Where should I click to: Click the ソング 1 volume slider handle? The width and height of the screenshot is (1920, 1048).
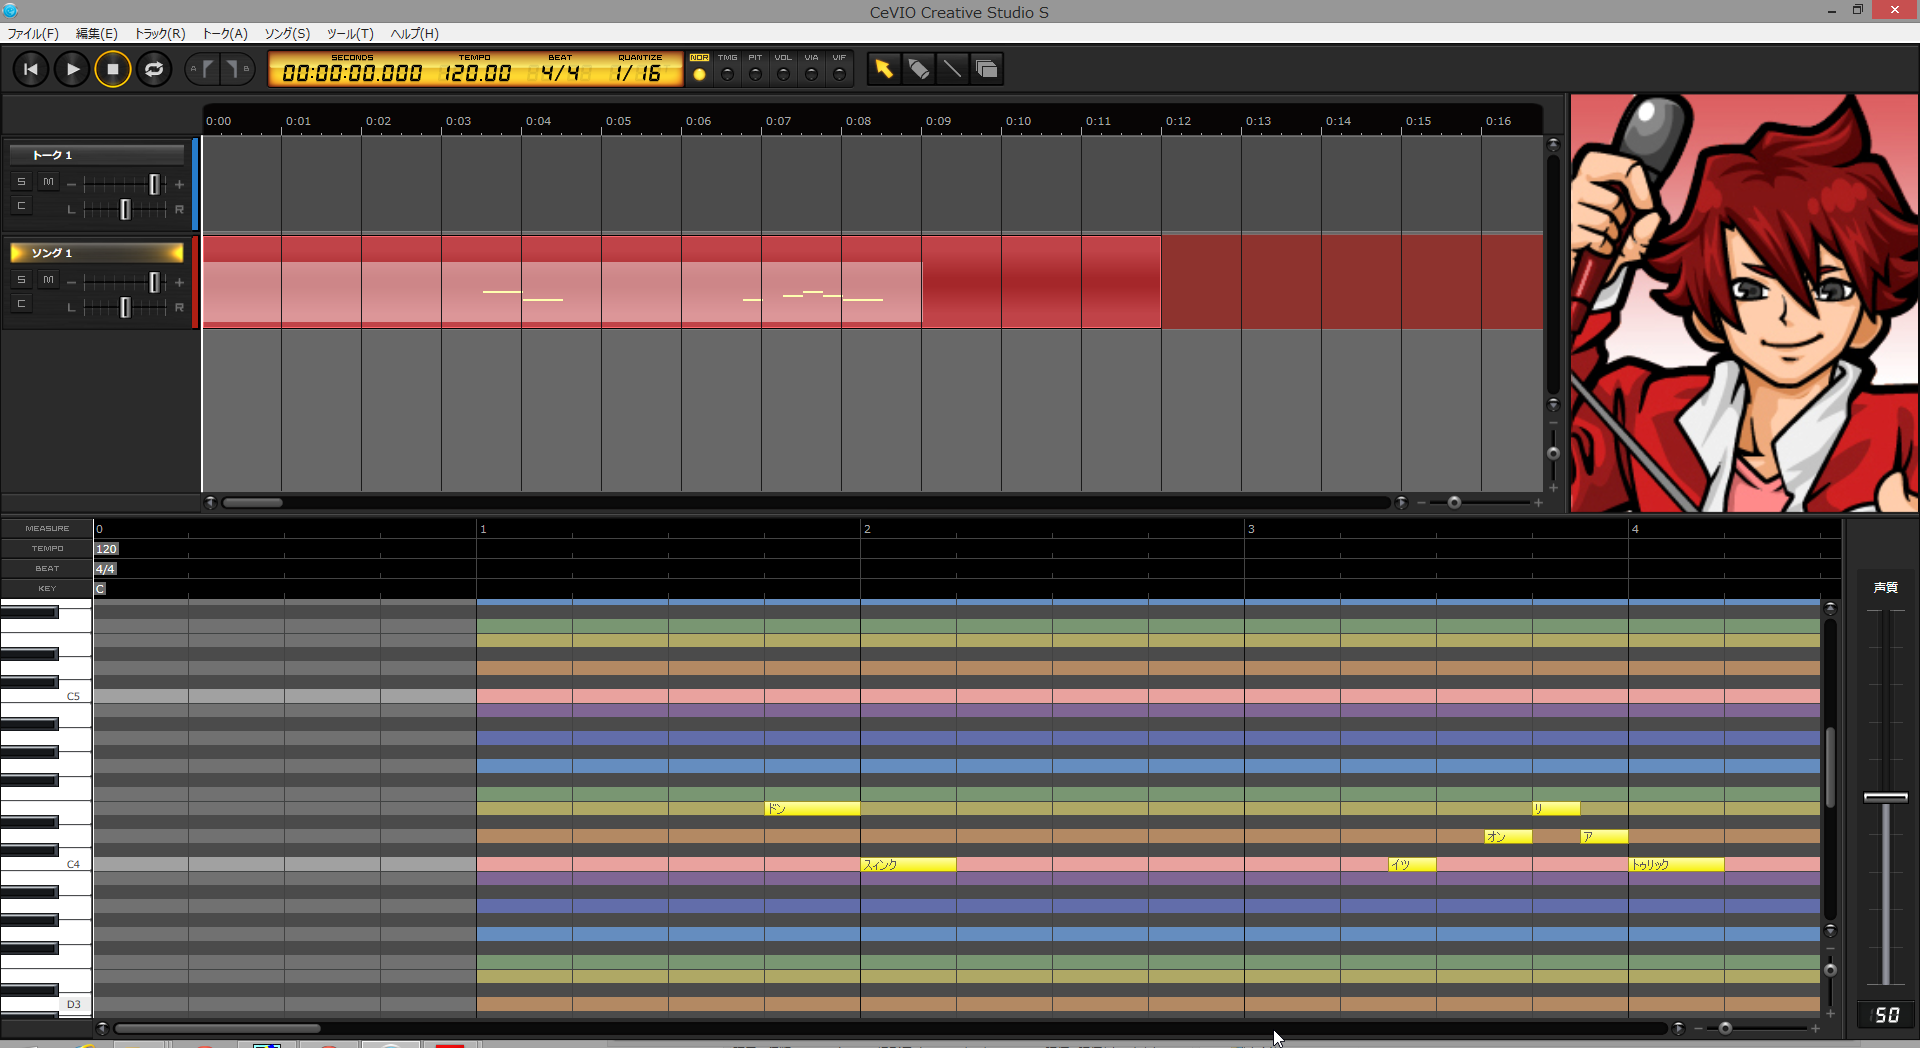[154, 282]
